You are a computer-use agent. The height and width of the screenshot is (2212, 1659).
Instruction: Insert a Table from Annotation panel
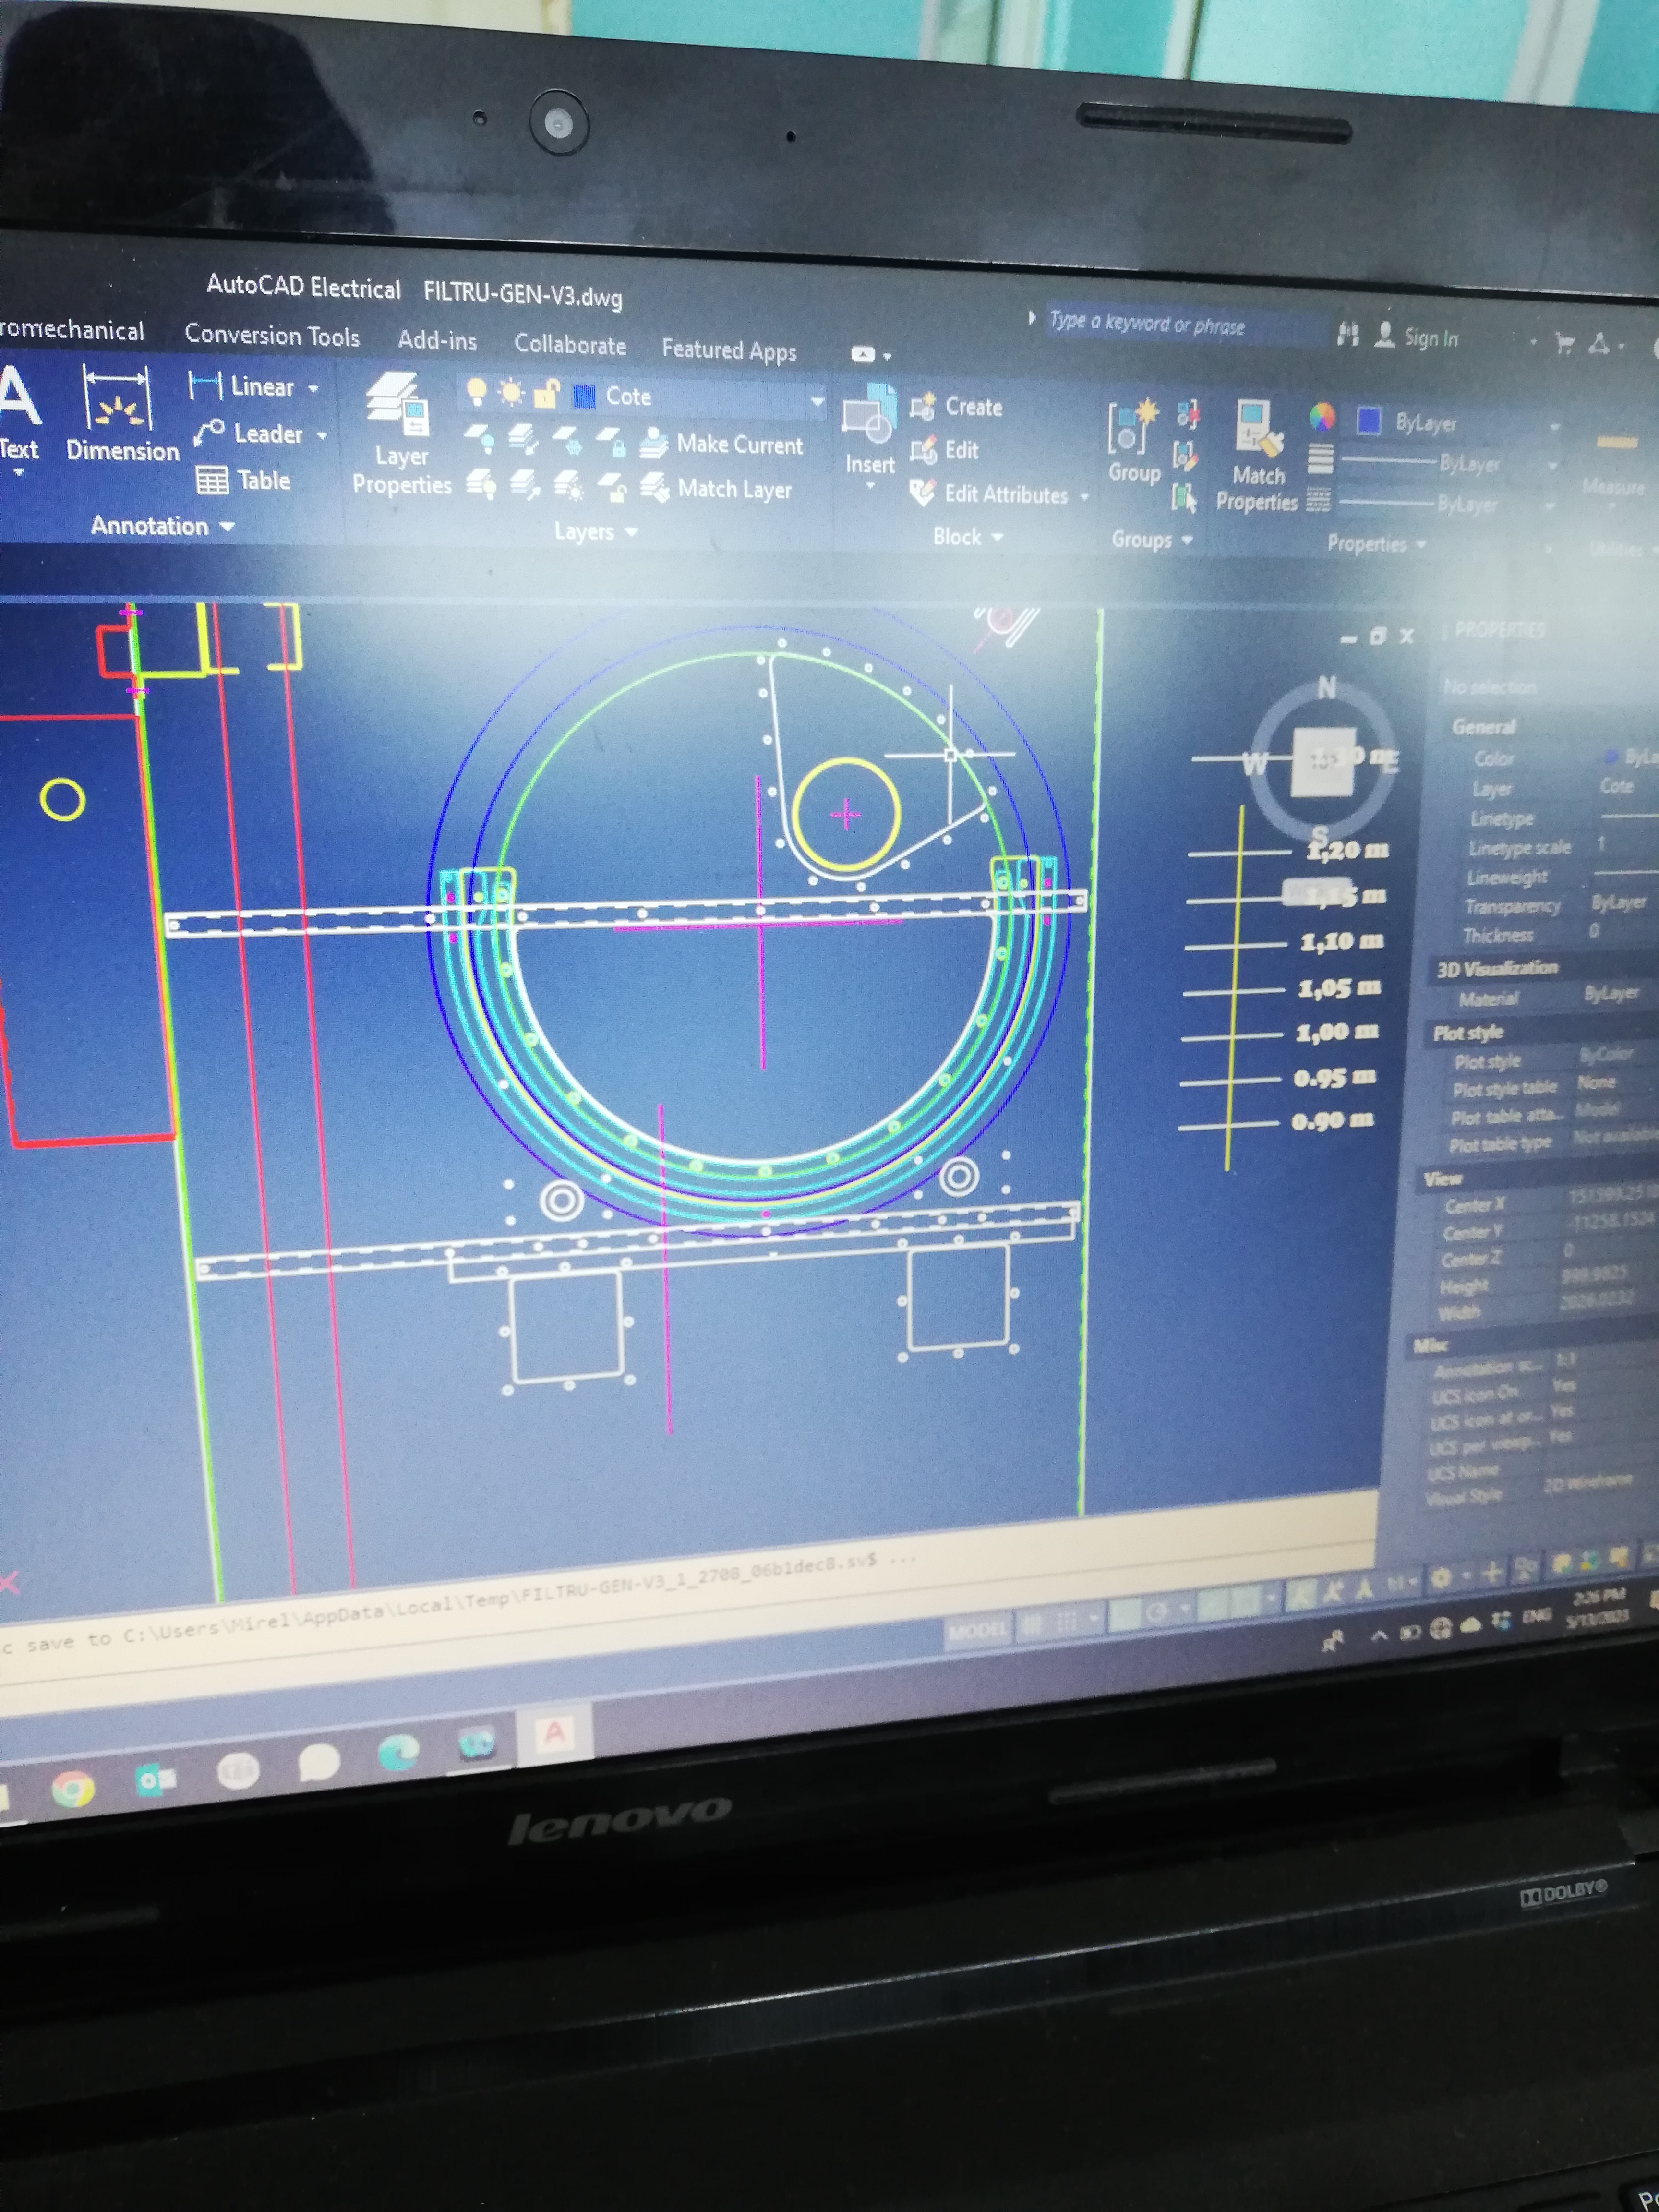click(243, 480)
